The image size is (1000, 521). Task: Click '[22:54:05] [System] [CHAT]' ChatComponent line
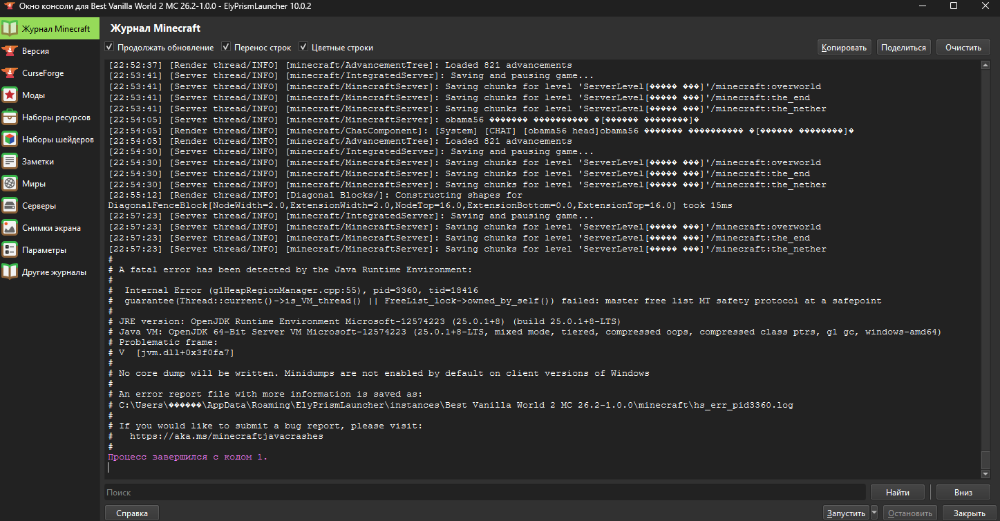(481, 131)
